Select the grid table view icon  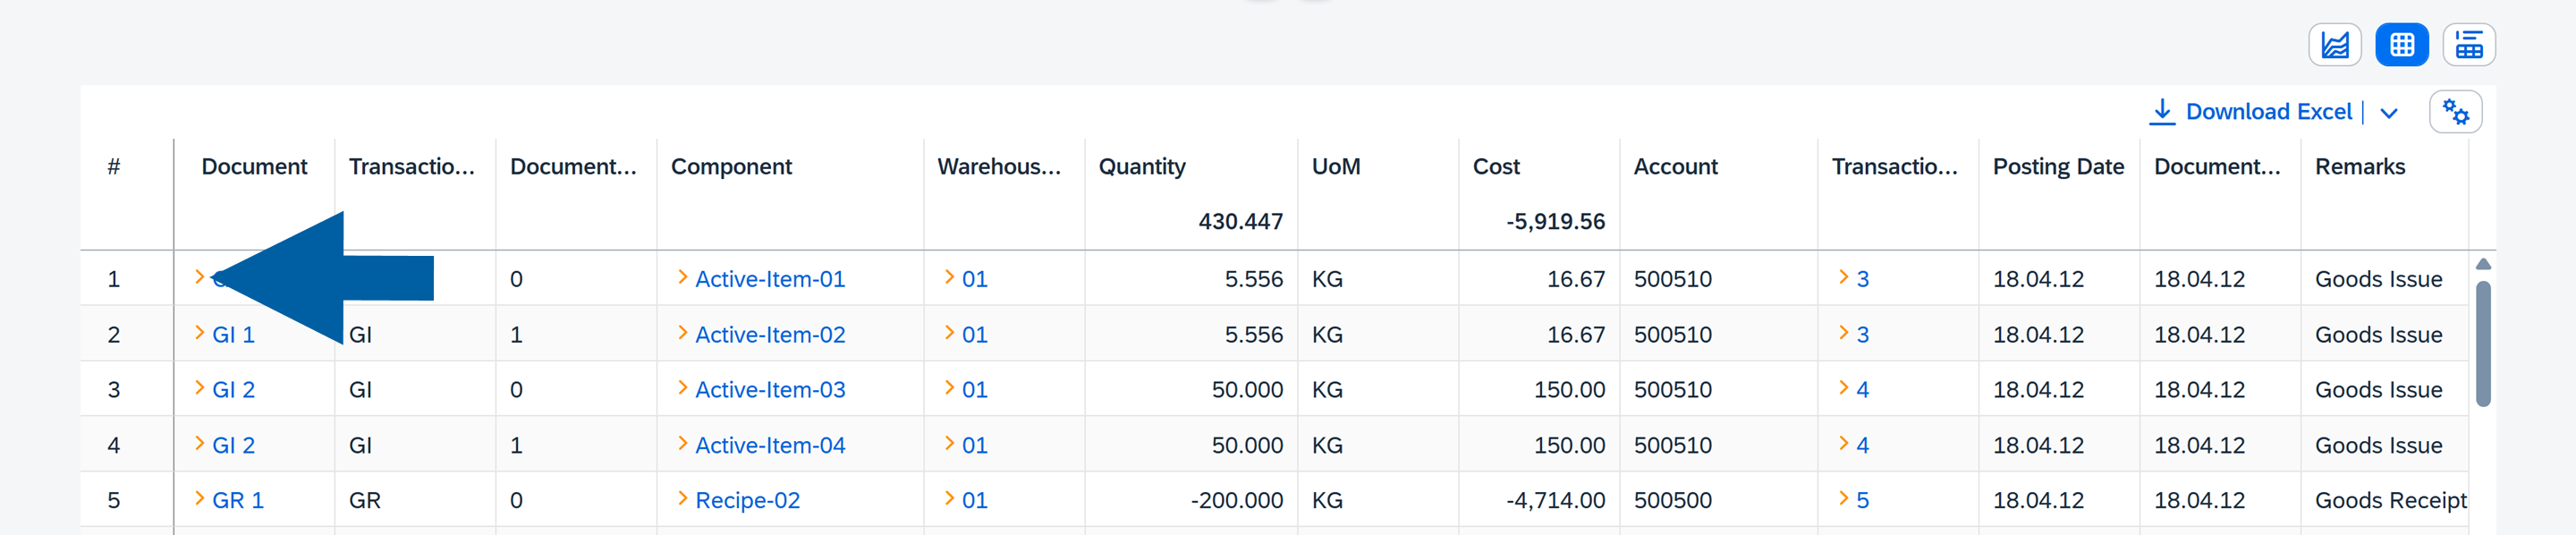pos(2401,45)
